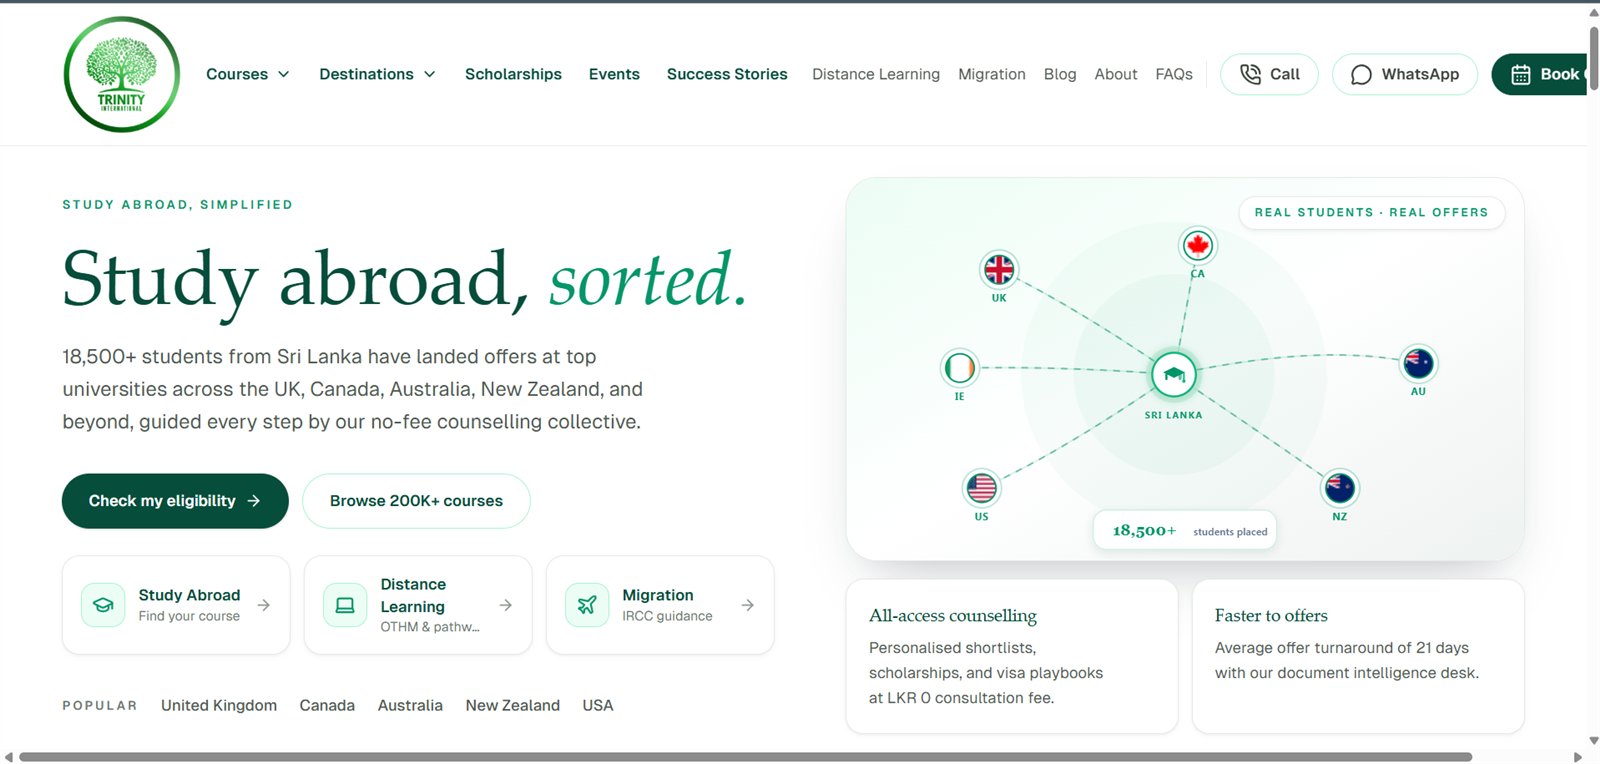Screen dimensions: 1600x764
Task: Click Browse 200K+ courses button
Action: tap(416, 501)
